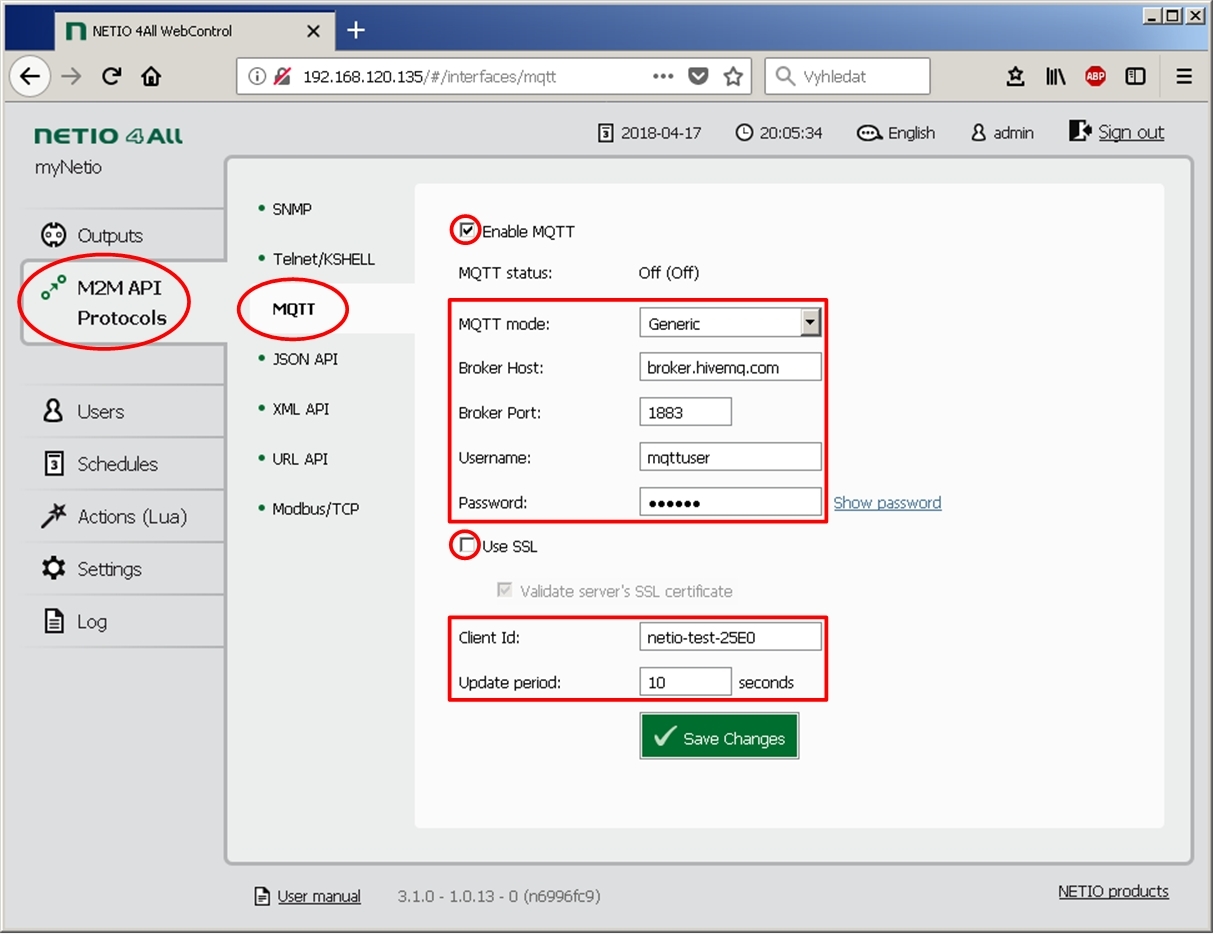The width and height of the screenshot is (1214, 934).
Task: Open the browser home page
Action: tap(150, 76)
